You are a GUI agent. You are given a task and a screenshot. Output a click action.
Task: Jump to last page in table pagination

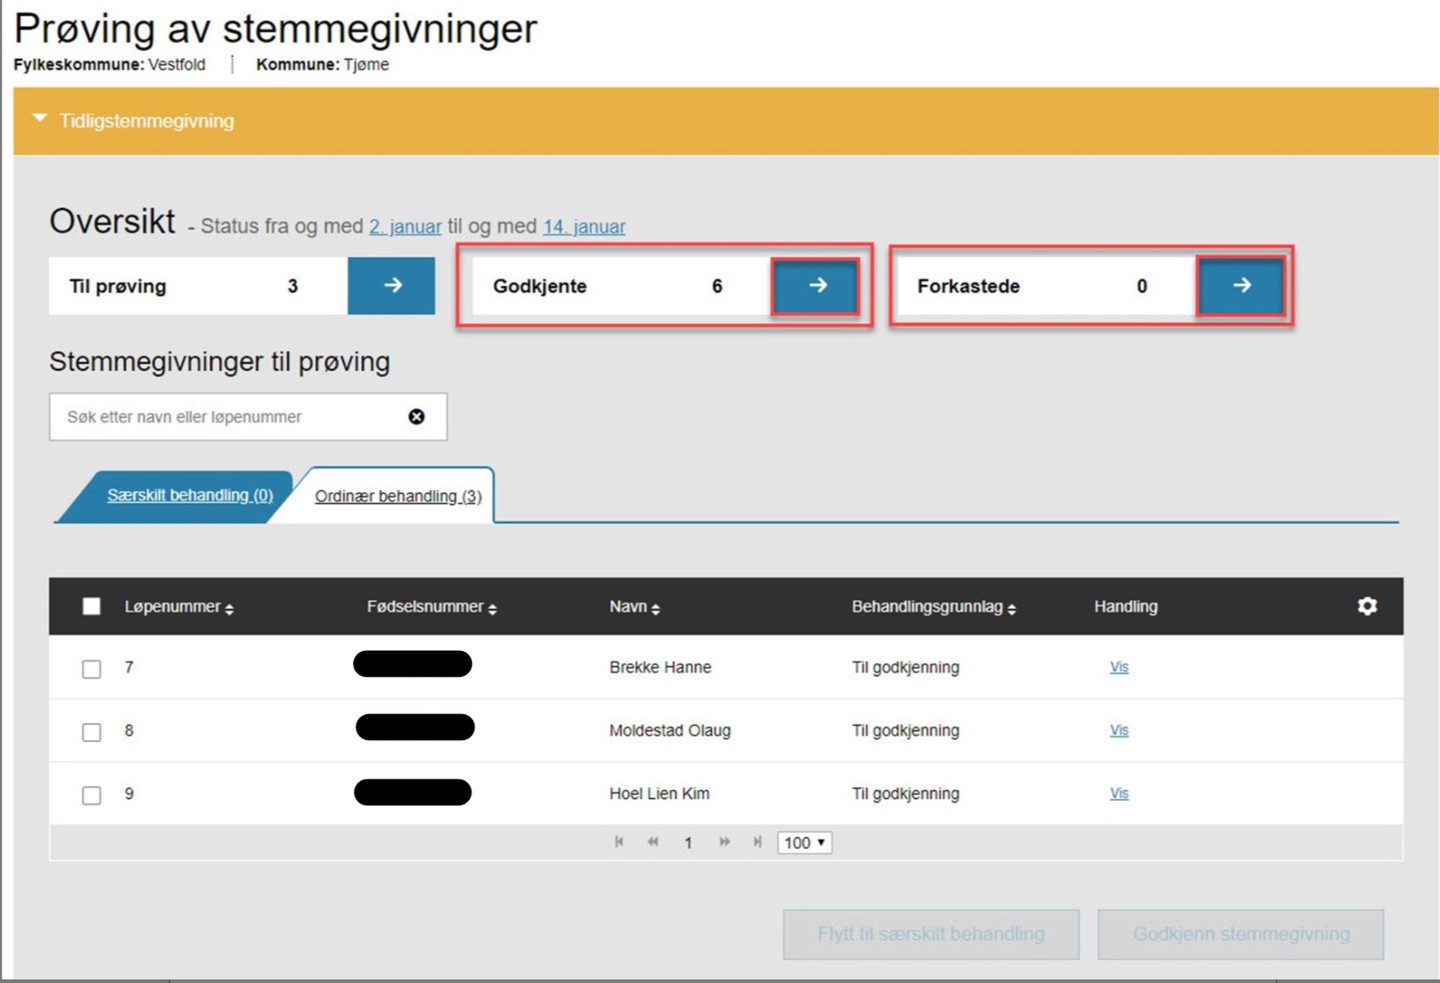tap(757, 842)
